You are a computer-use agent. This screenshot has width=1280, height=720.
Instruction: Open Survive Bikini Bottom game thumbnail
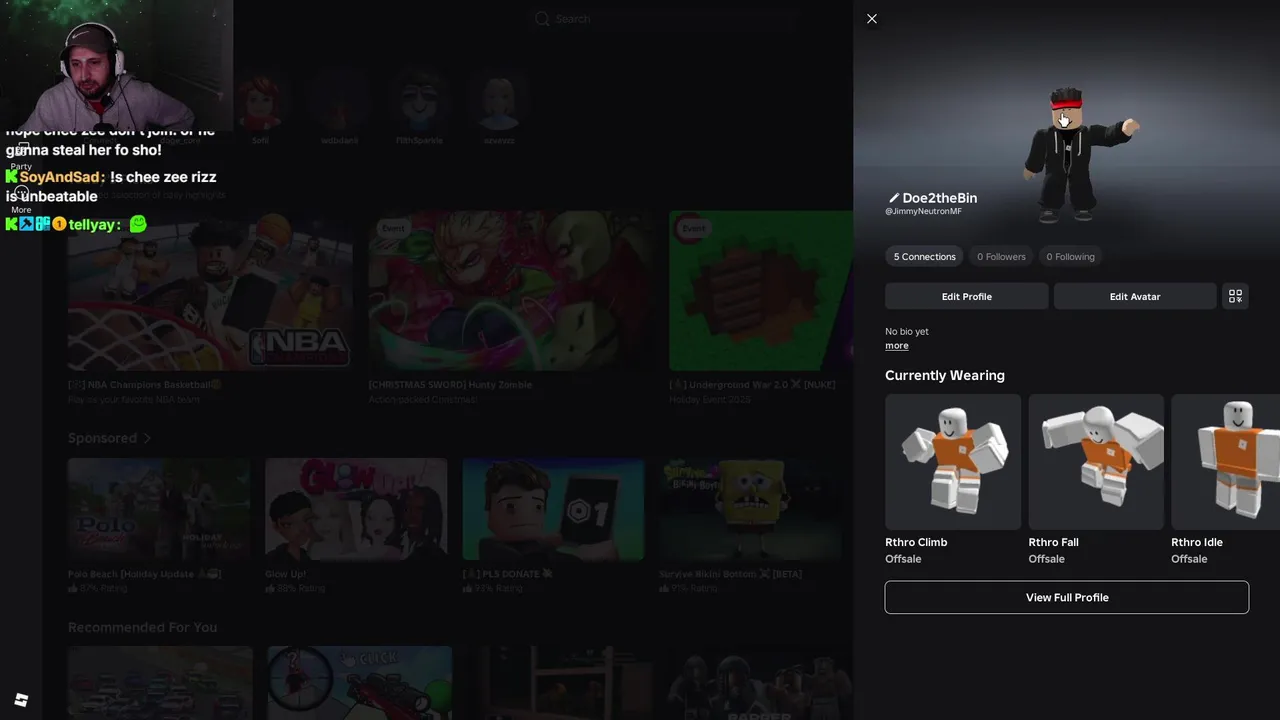click(750, 510)
